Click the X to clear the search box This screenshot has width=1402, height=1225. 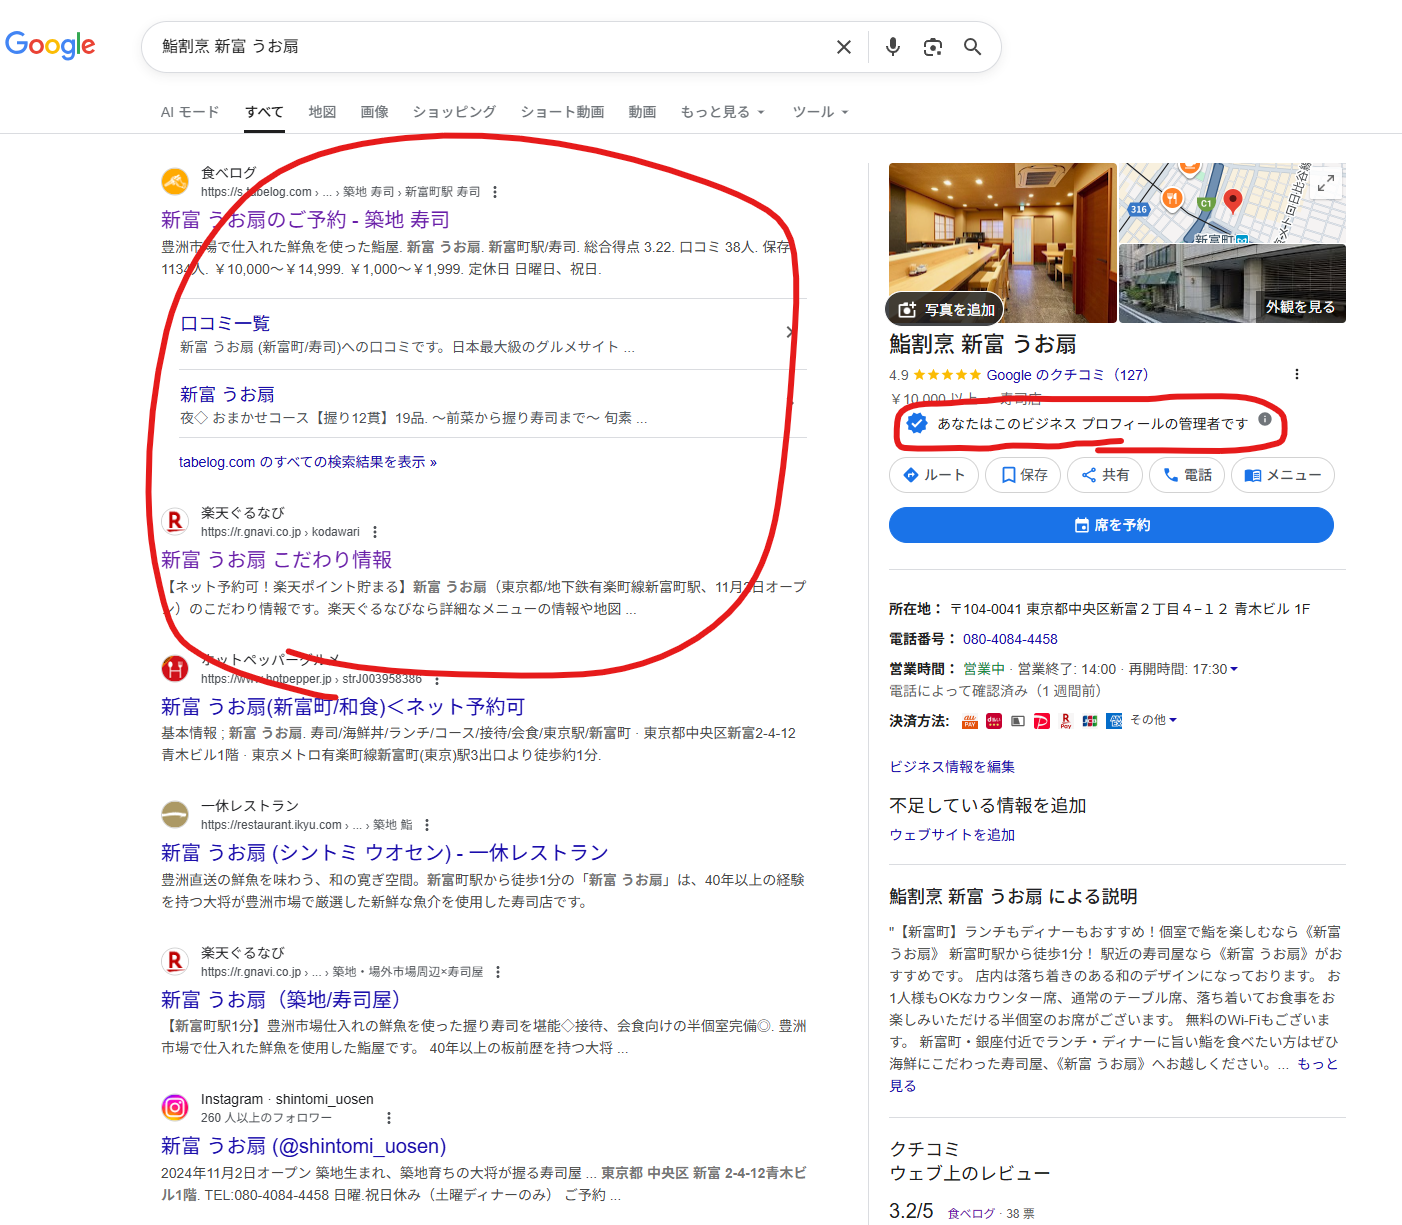click(x=843, y=46)
